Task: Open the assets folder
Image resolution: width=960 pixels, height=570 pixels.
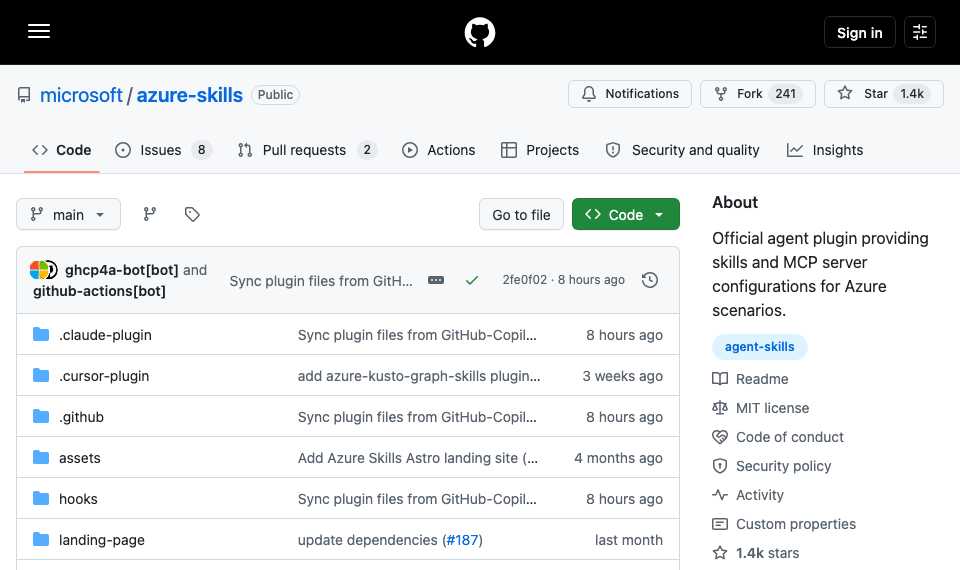Action: pos(80,458)
